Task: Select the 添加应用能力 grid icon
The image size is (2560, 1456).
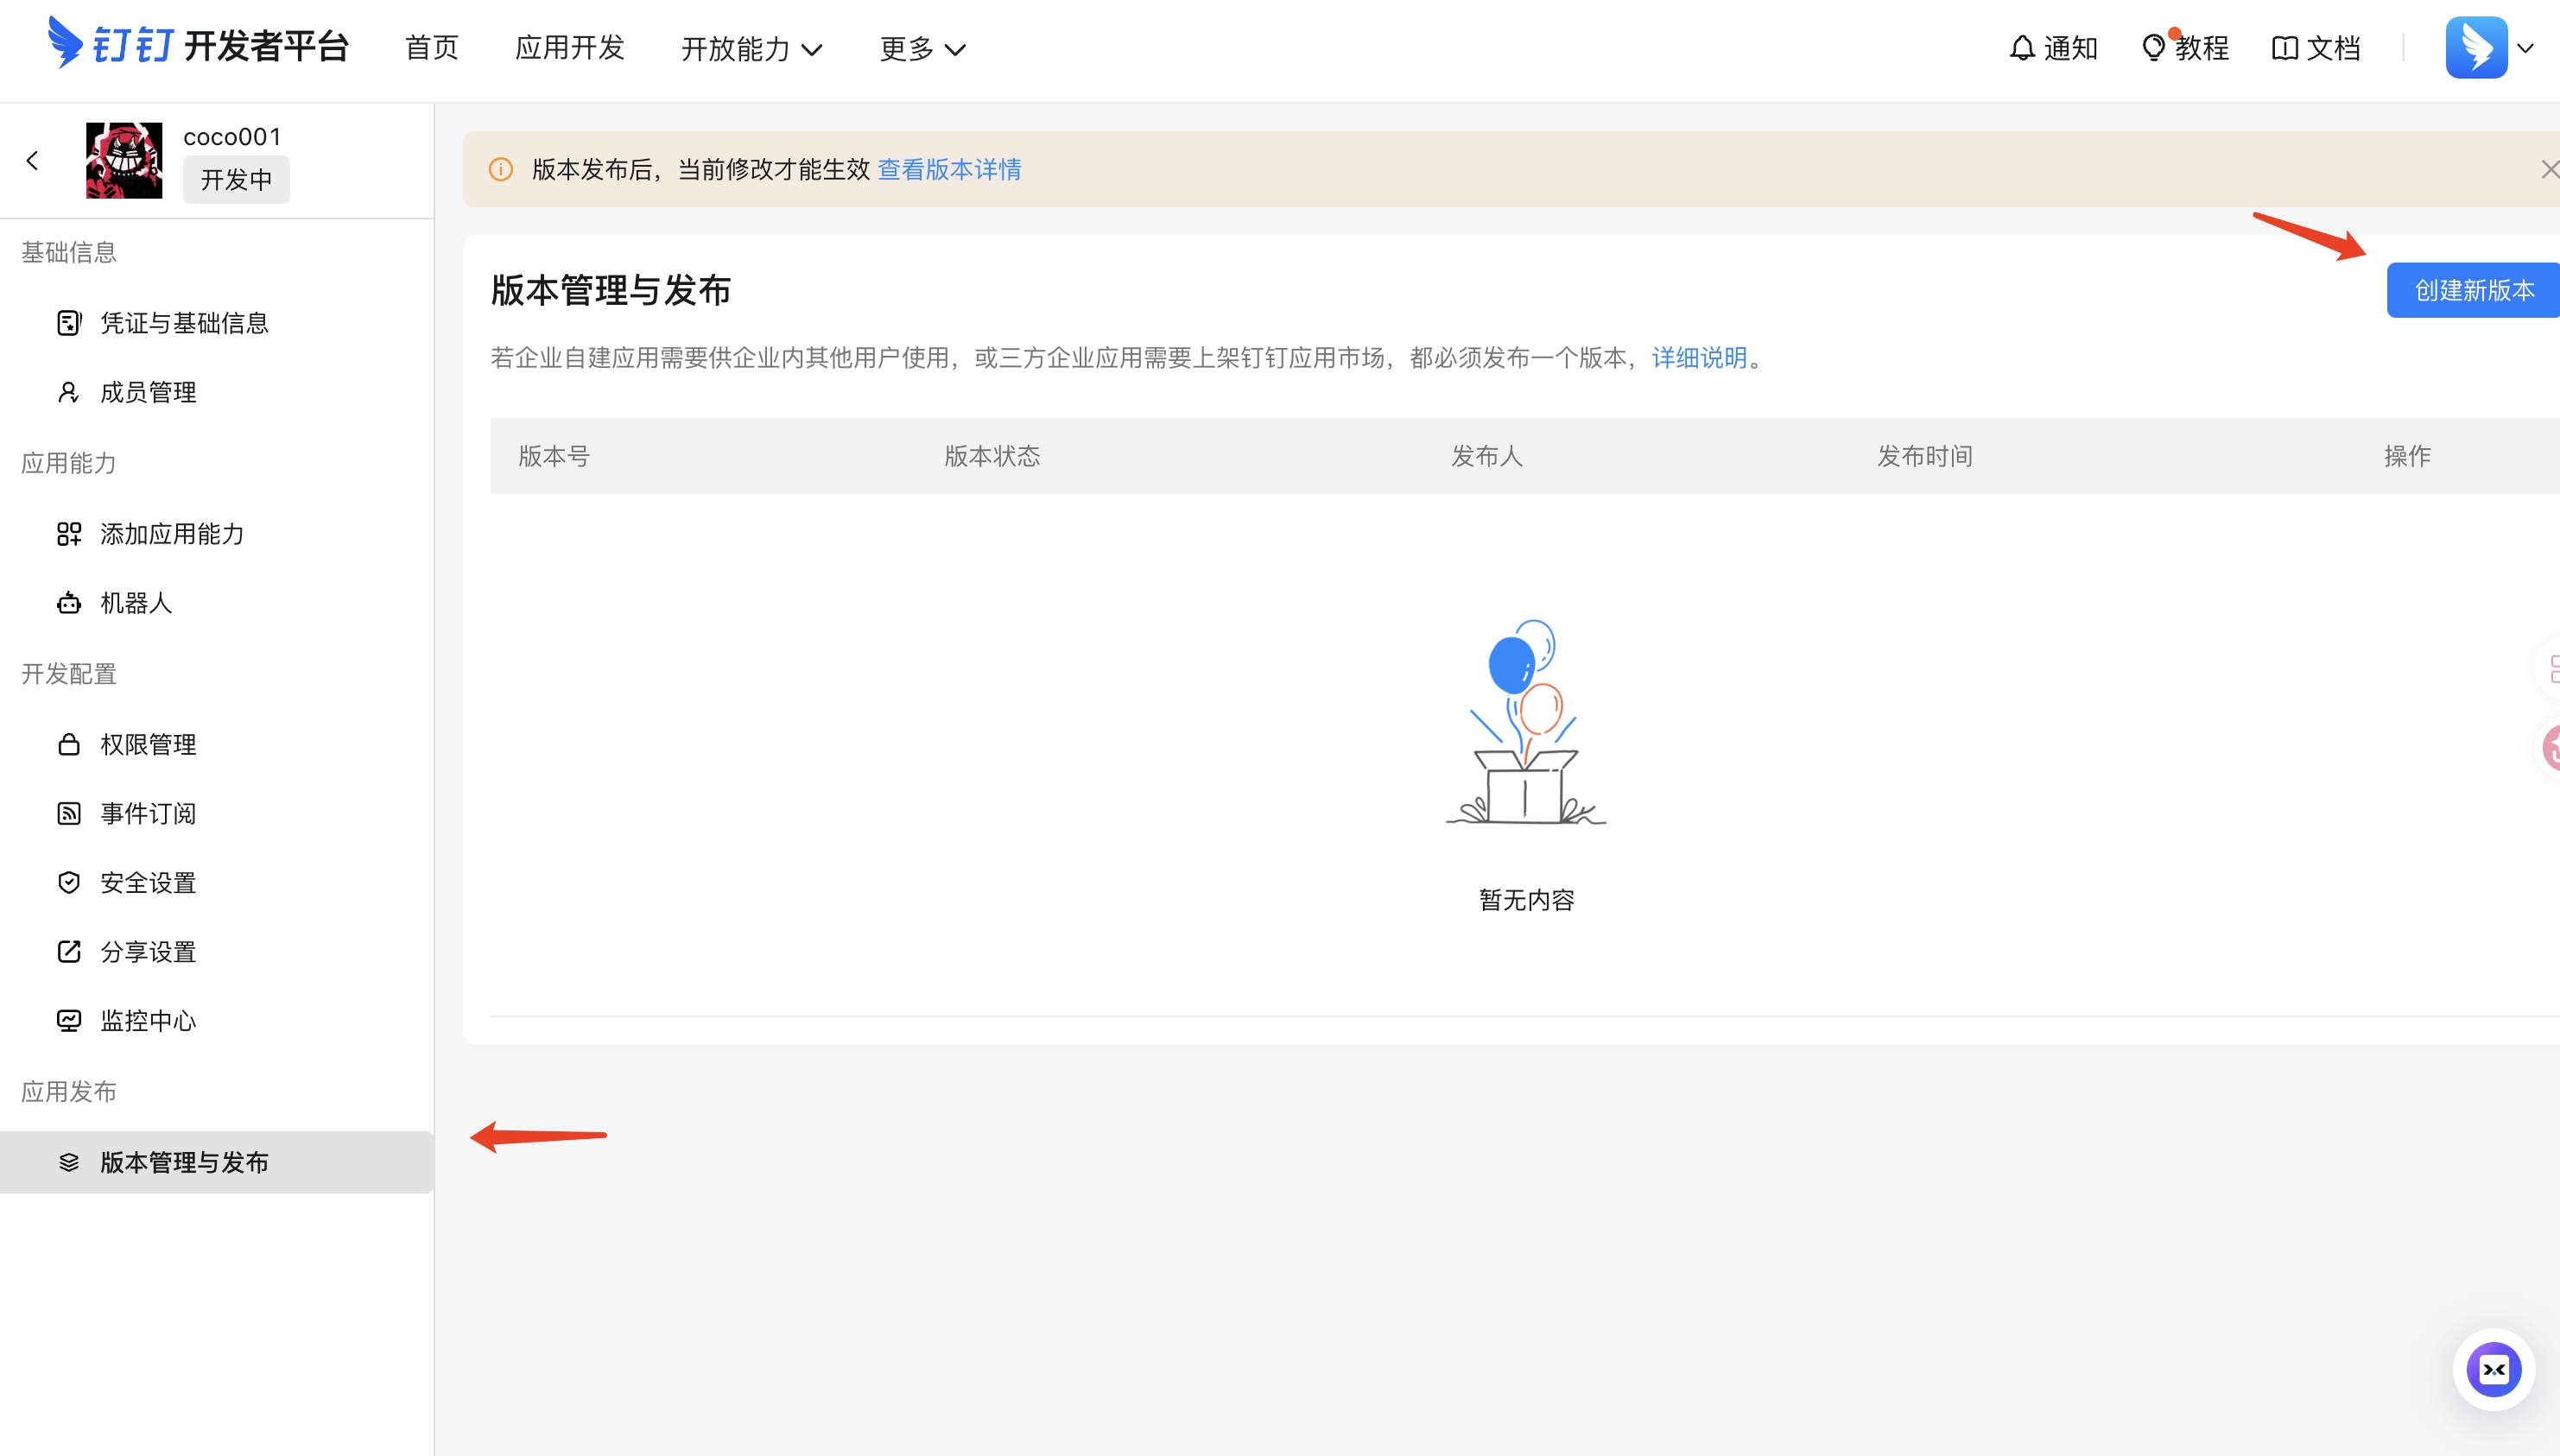Action: click(68, 534)
